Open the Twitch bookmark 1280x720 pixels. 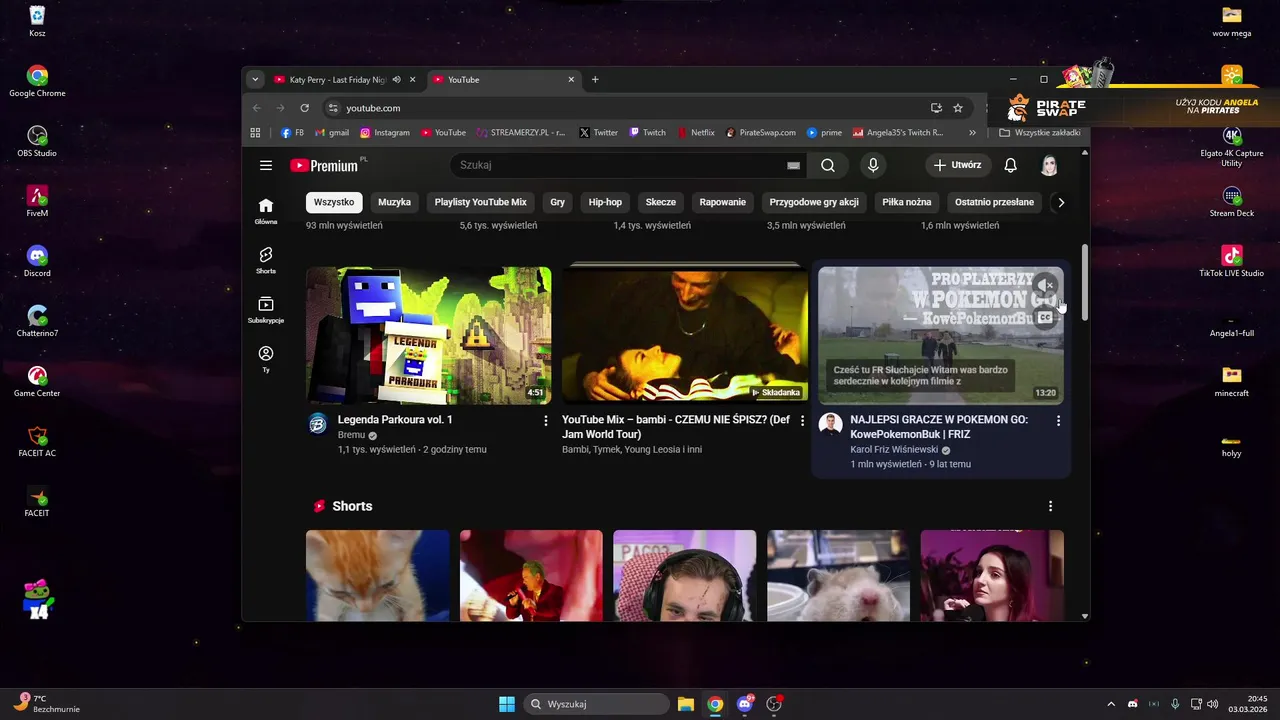click(647, 132)
